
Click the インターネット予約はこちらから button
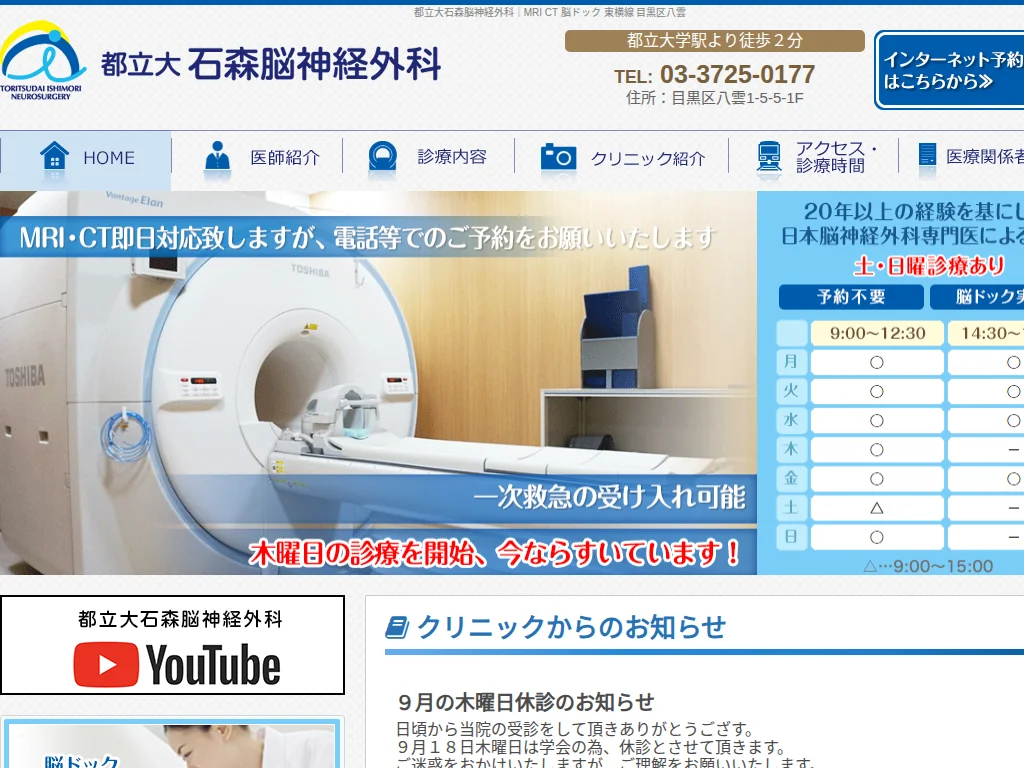point(950,70)
